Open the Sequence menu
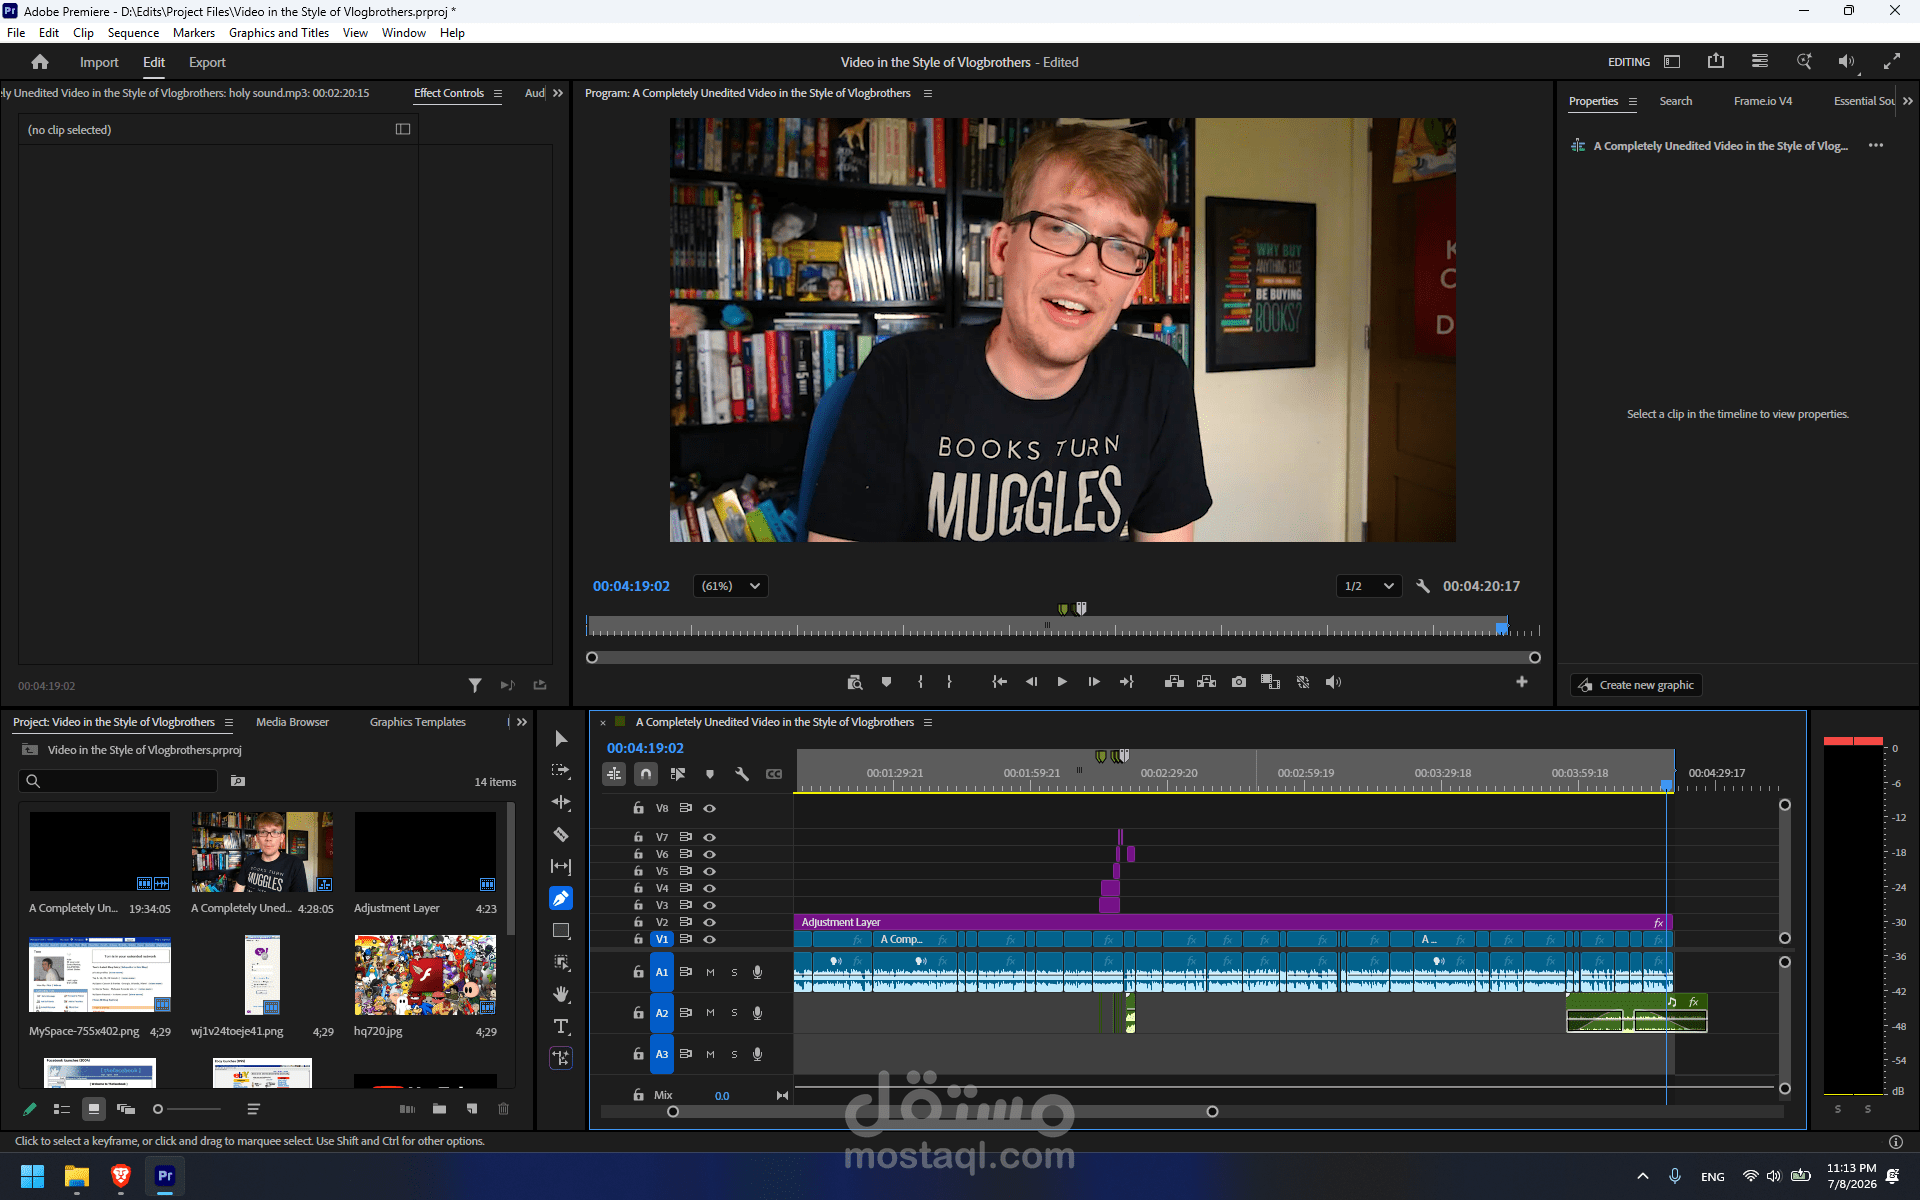Screen dimensions: 1920x1200 coord(133,33)
